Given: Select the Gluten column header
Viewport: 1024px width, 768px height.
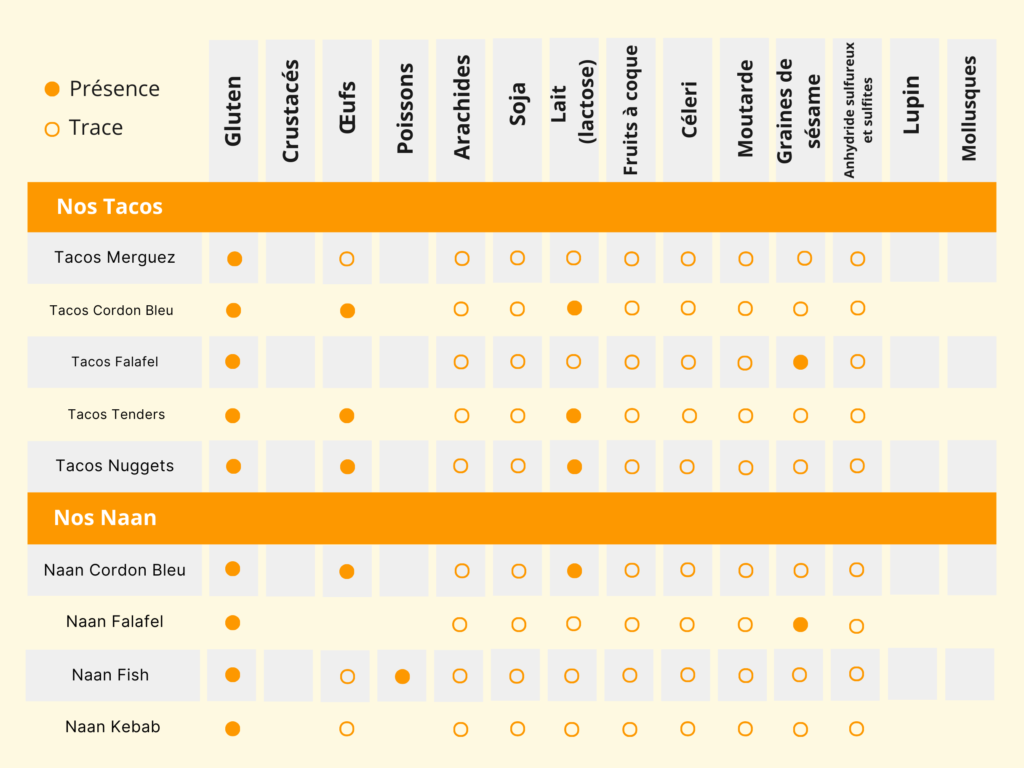Looking at the screenshot, I should point(233,110).
